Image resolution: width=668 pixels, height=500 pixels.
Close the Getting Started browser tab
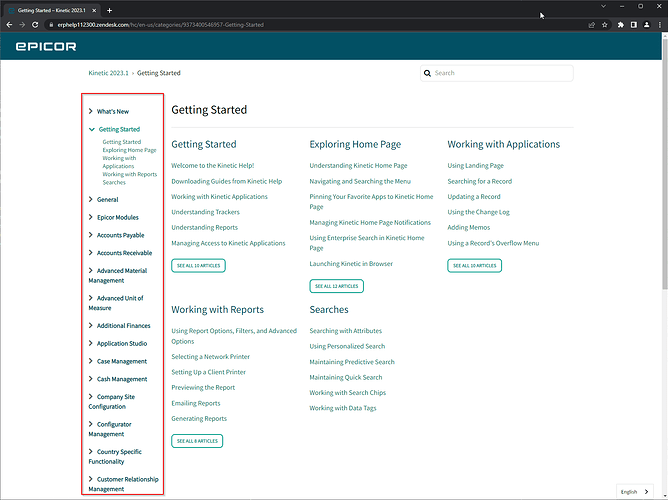(94, 10)
